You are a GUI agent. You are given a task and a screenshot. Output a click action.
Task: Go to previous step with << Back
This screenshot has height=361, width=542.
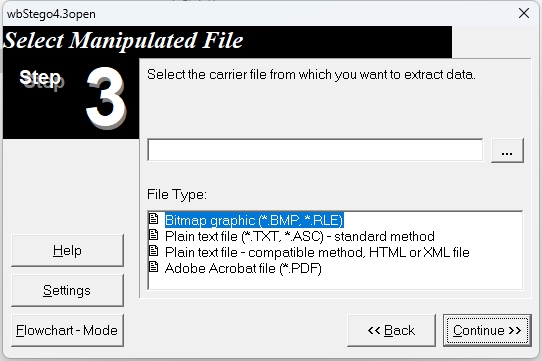391,330
